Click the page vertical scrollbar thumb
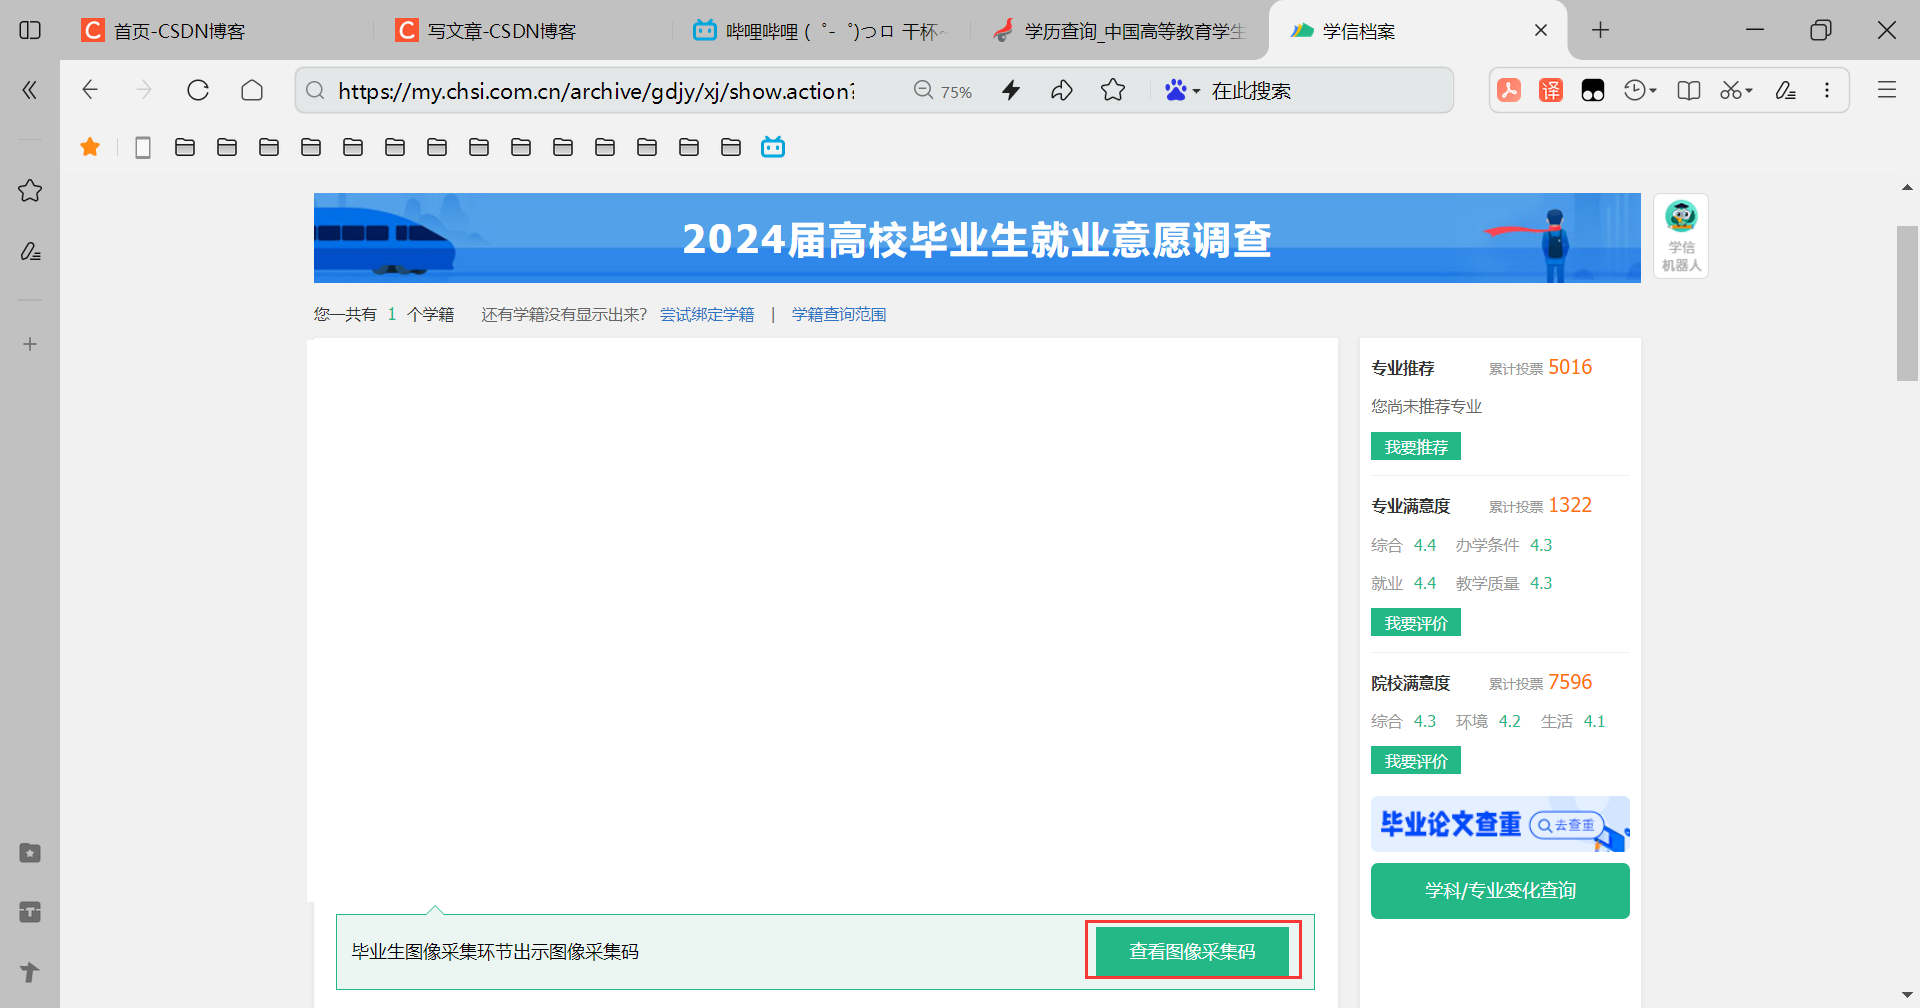This screenshot has height=1008, width=1920. (1907, 303)
